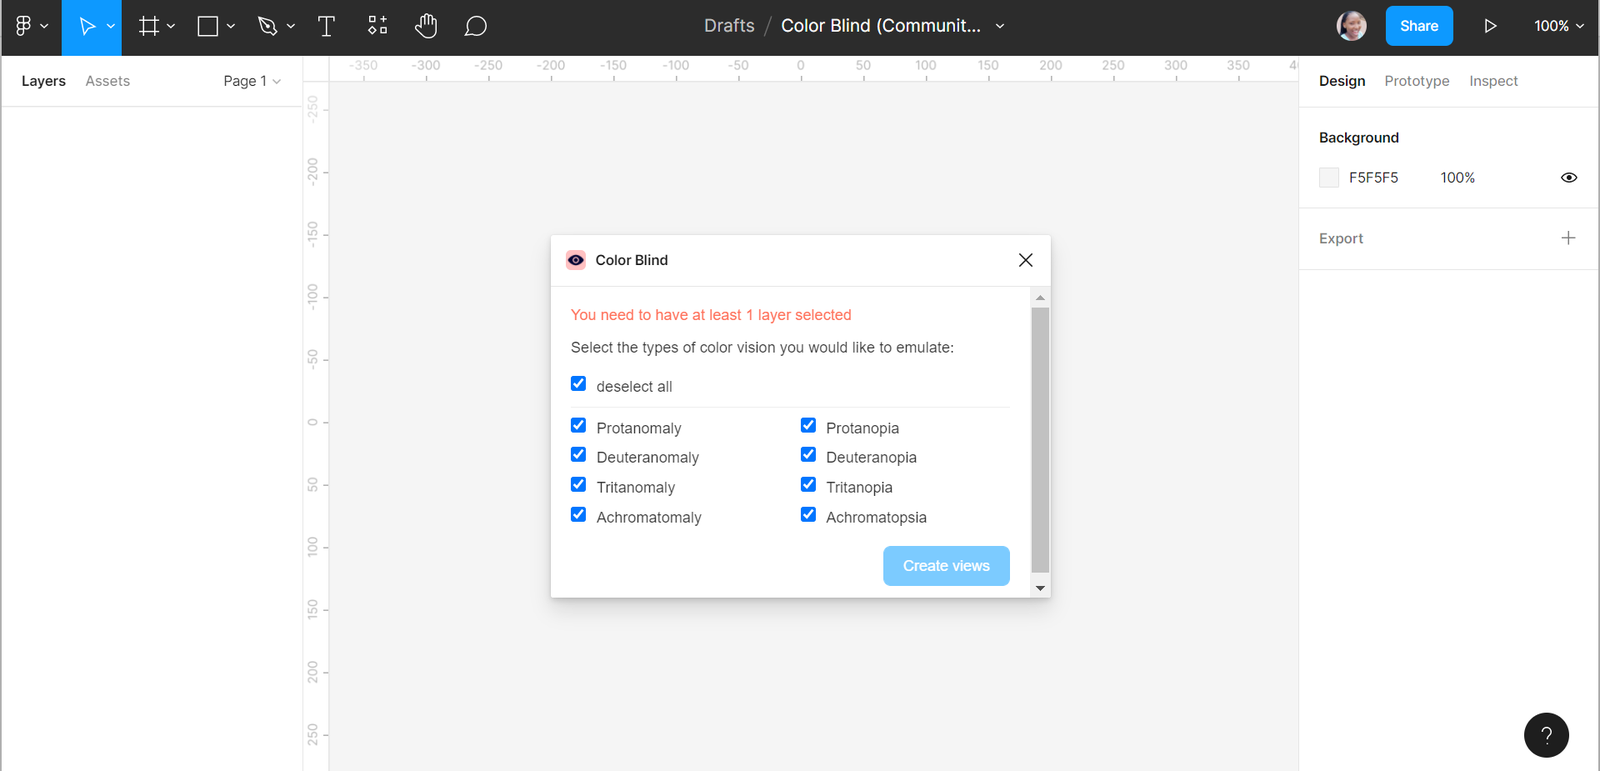Open the 100% zoom dropdown
The height and width of the screenshot is (771, 1600).
1558,26
